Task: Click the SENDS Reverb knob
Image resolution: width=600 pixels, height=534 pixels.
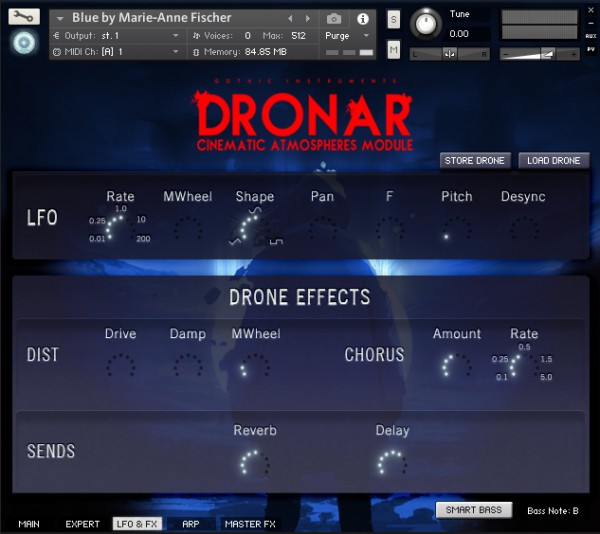Action: (255, 464)
